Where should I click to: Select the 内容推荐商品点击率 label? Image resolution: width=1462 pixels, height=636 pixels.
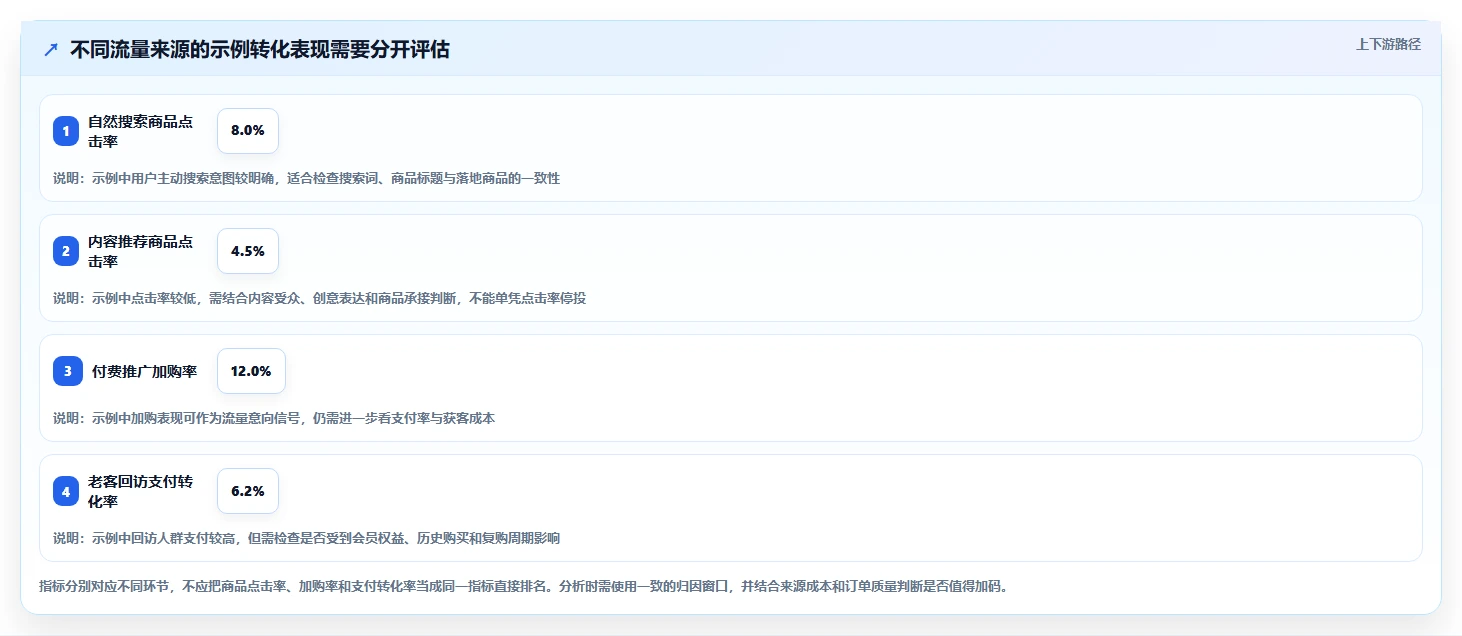point(140,251)
